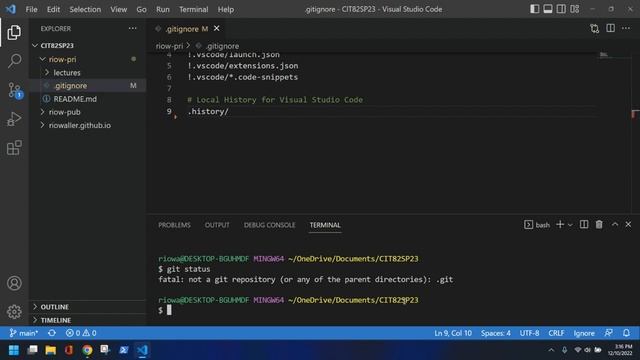Open Source Control view with badge

(15, 90)
